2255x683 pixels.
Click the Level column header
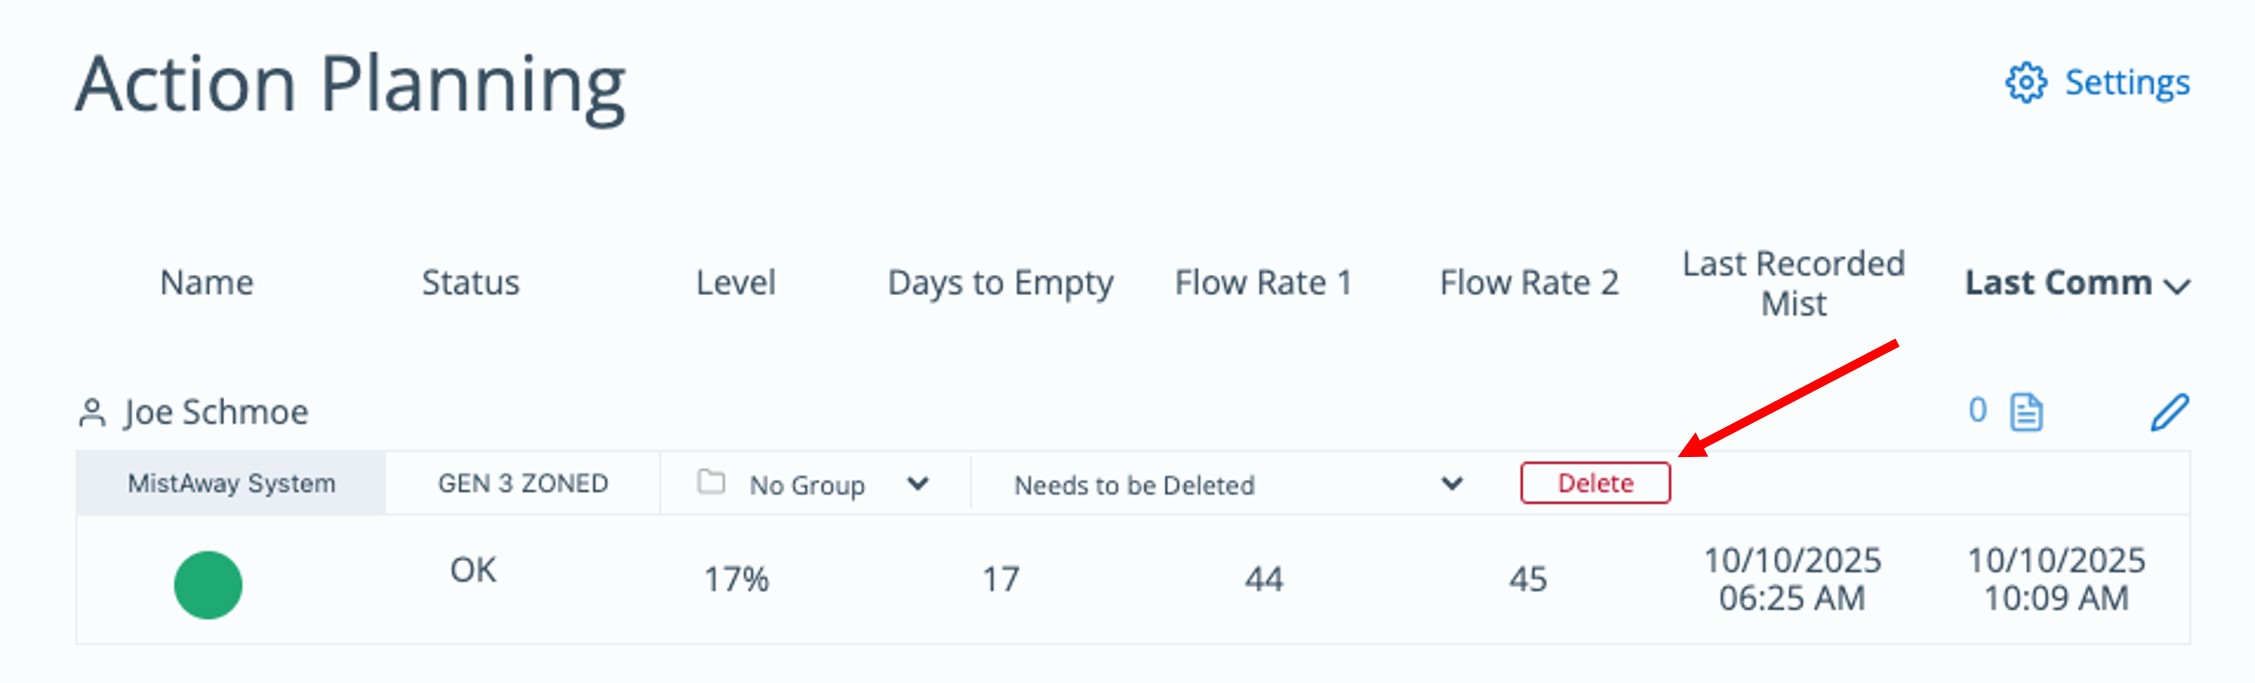[735, 283]
